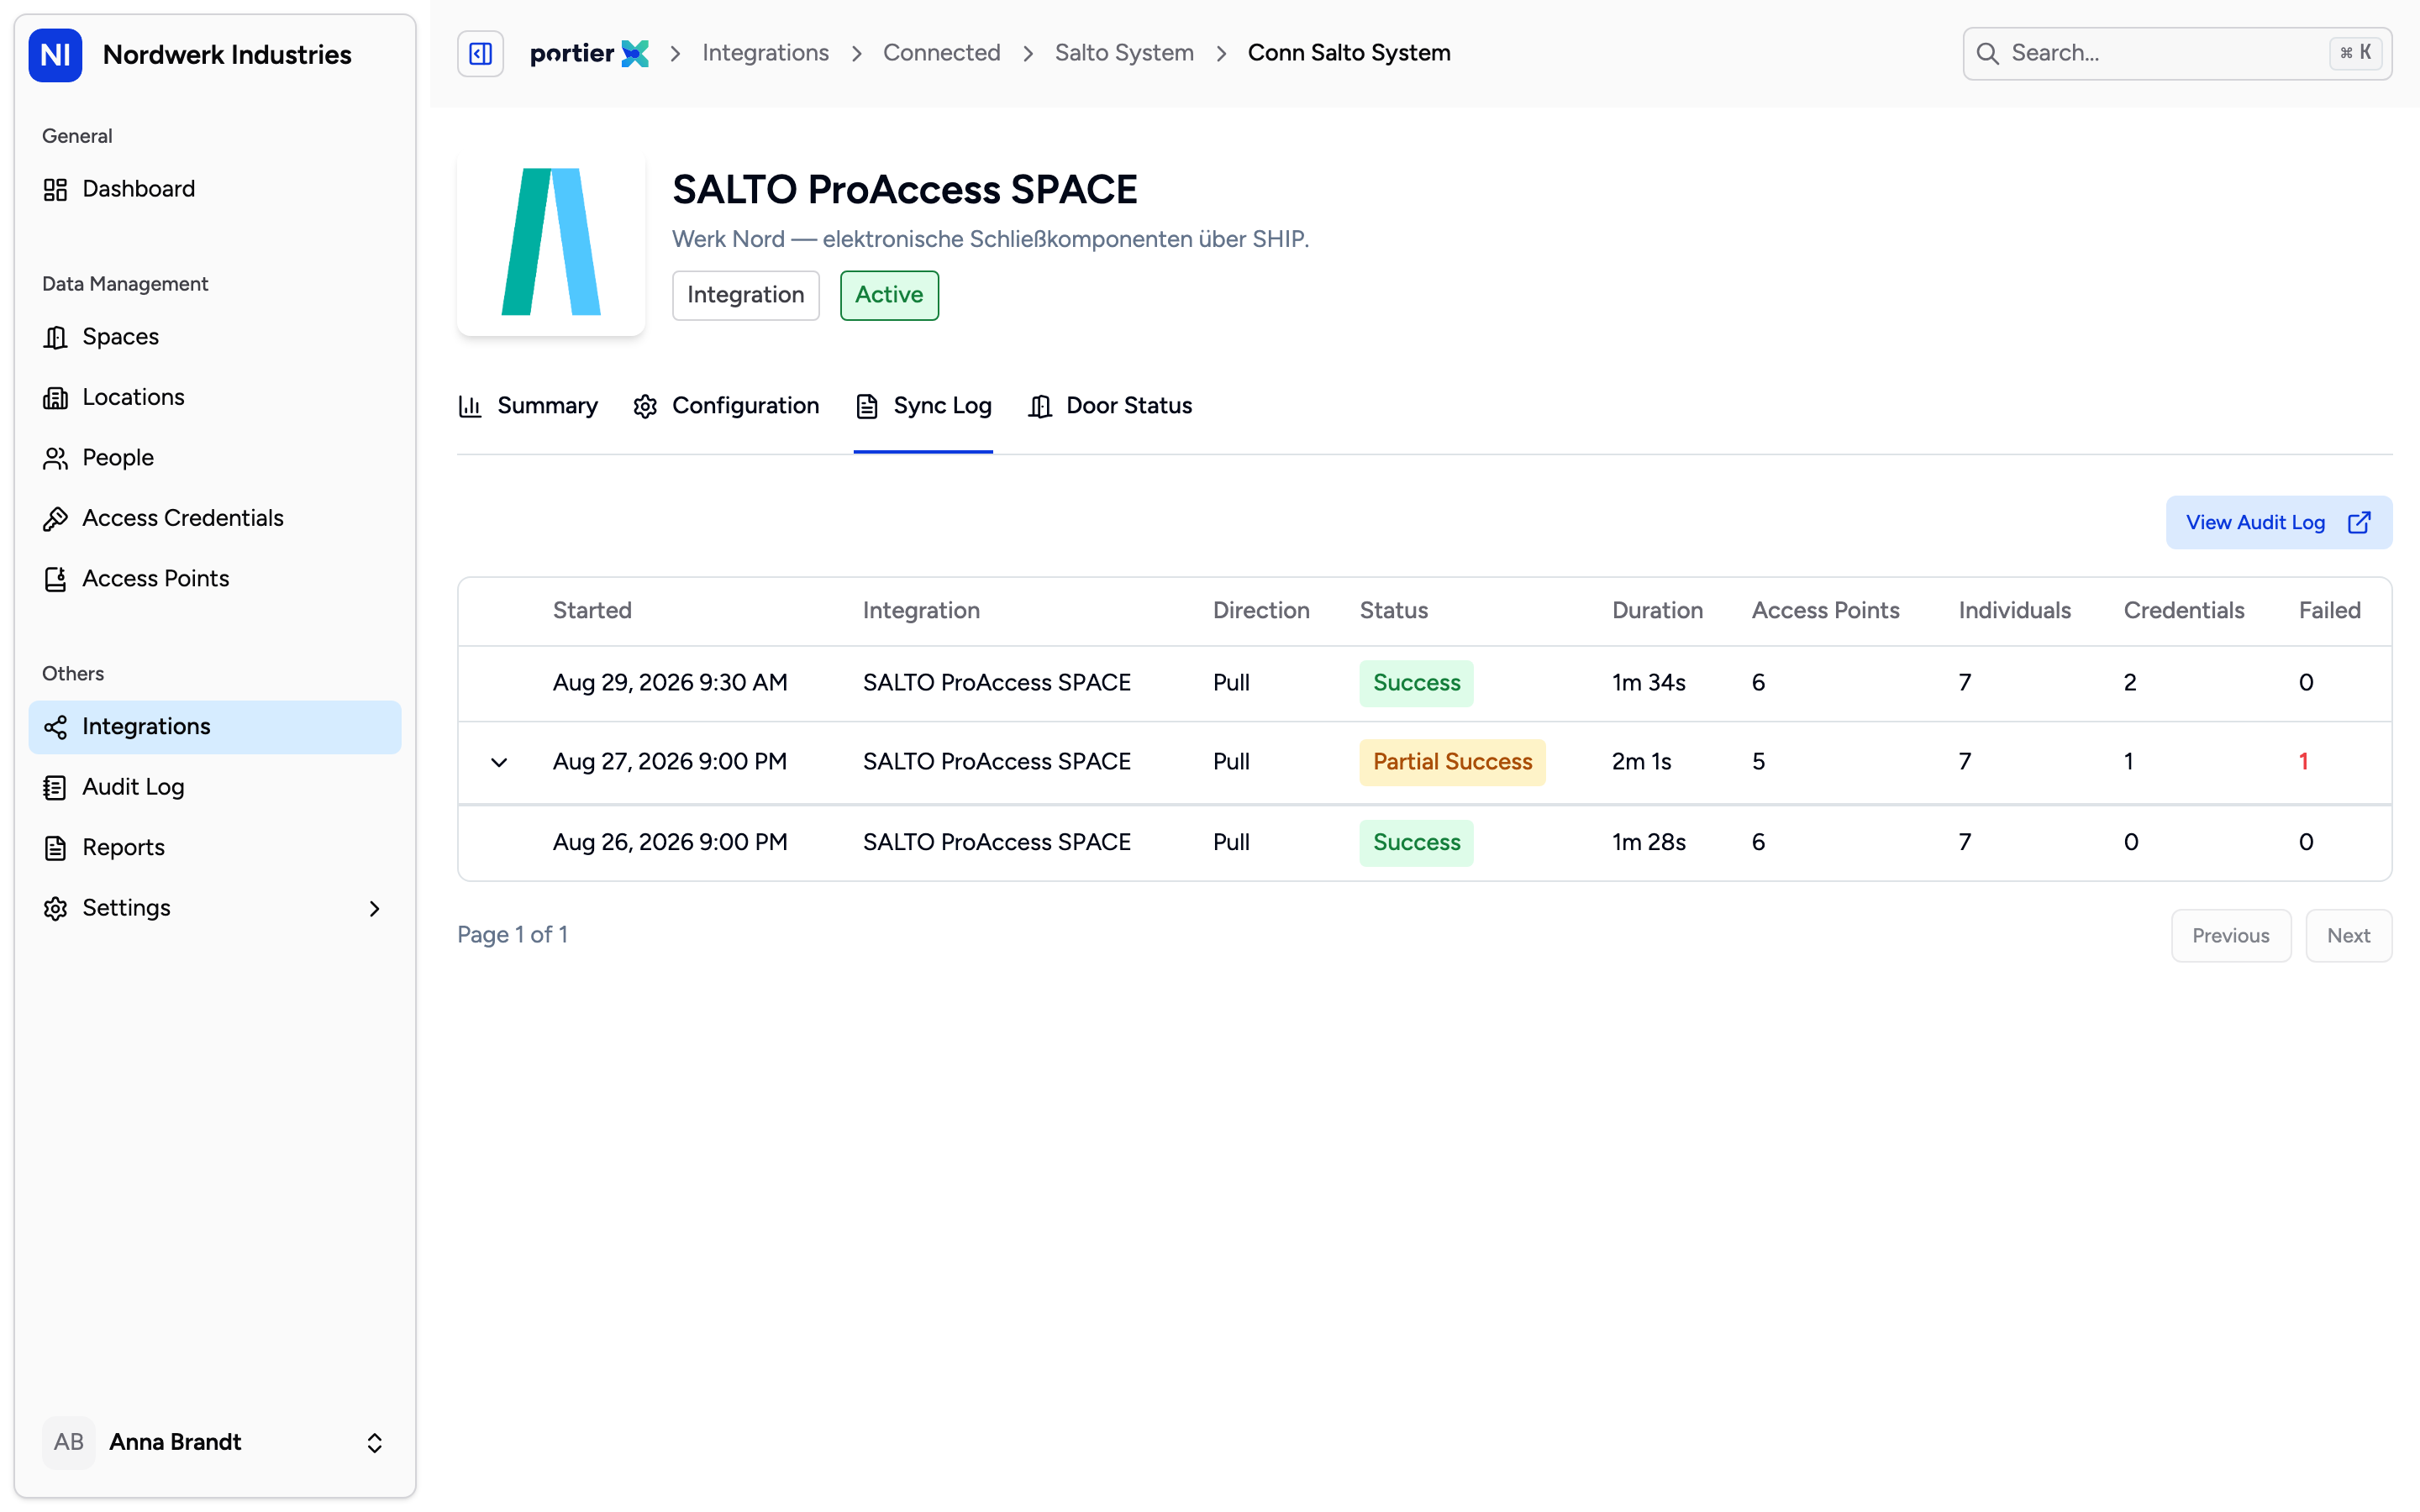Click the 1m 34s duration value
This screenshot has width=2420, height=1512.
tap(1648, 683)
